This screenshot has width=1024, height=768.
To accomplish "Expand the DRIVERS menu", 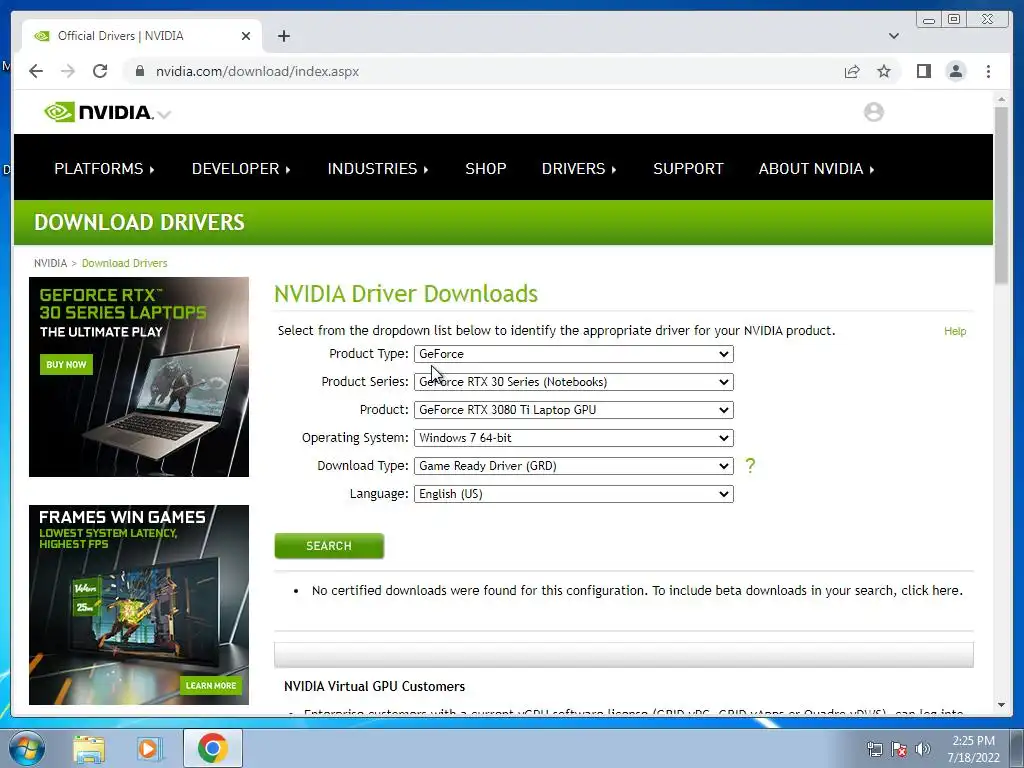I will pyautogui.click(x=579, y=168).
